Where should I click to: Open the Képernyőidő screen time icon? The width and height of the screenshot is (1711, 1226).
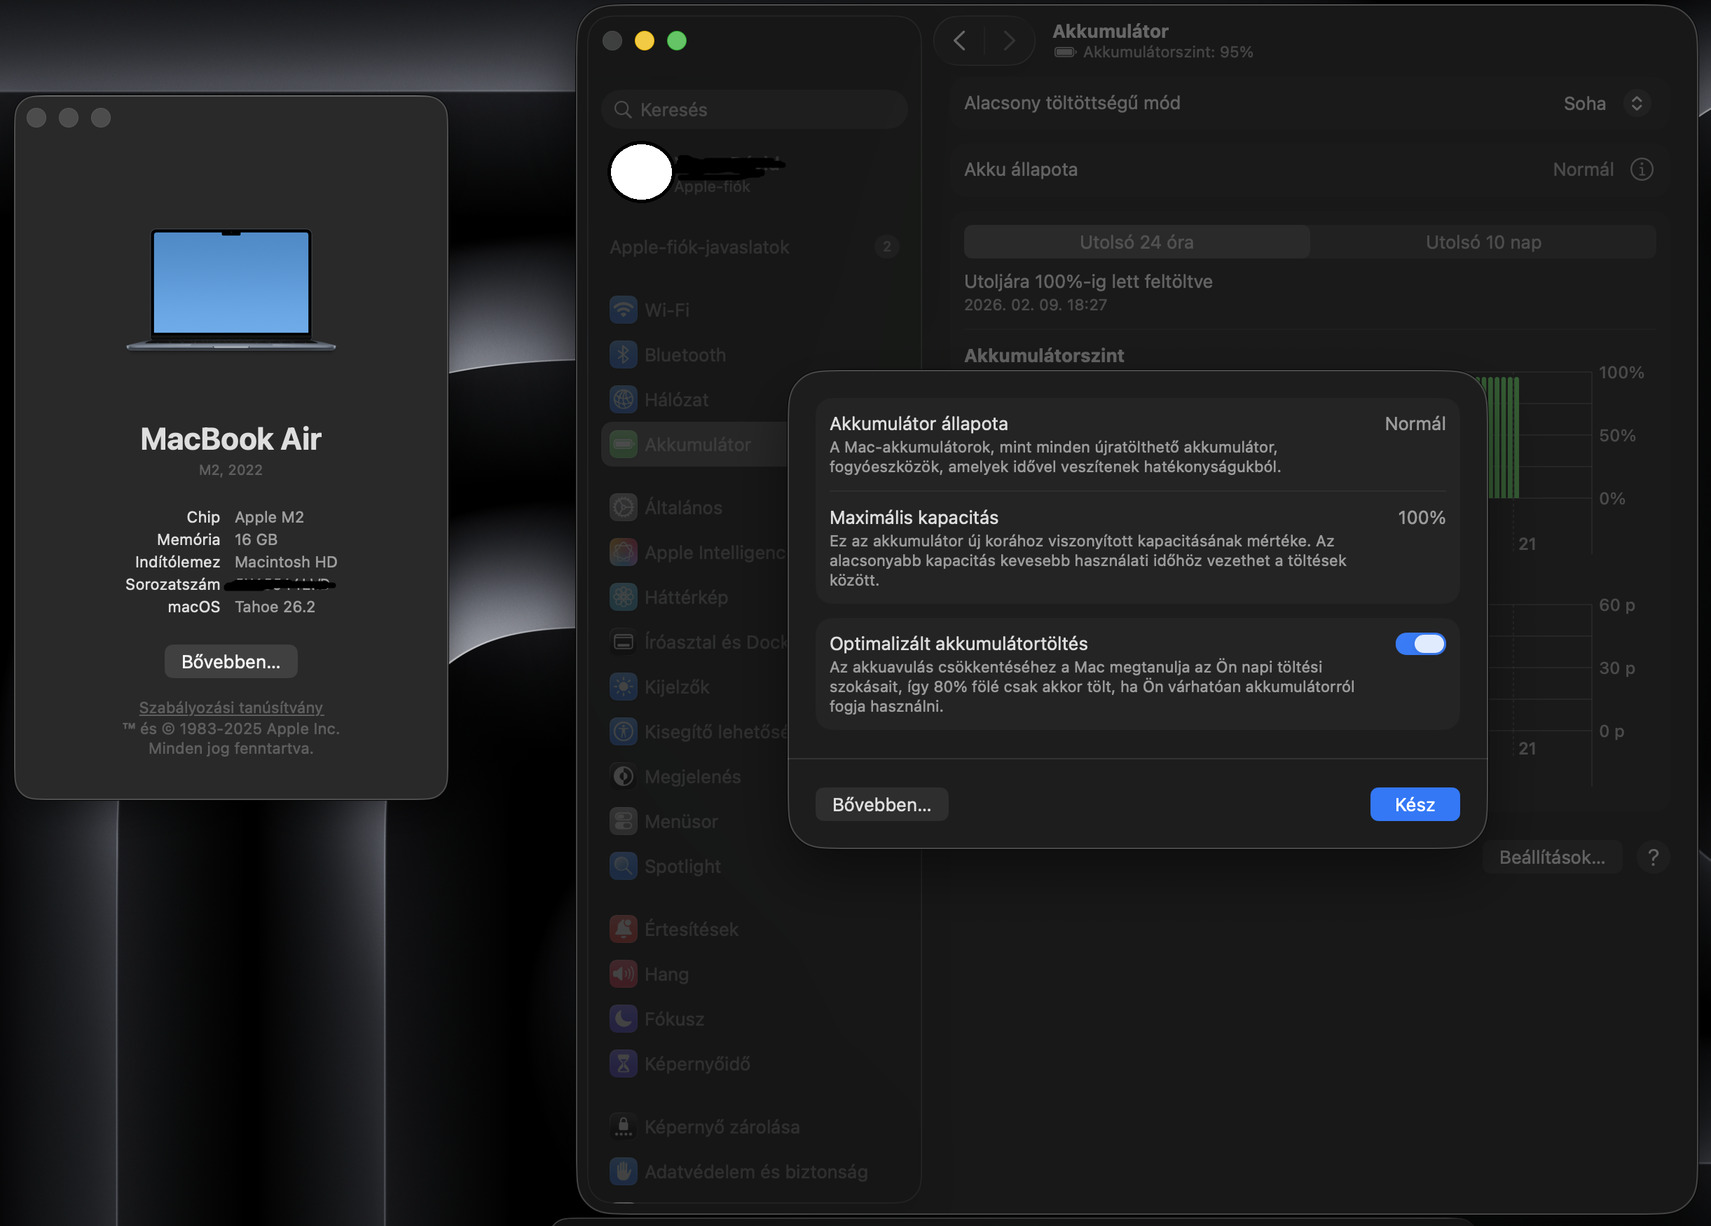coord(624,1064)
